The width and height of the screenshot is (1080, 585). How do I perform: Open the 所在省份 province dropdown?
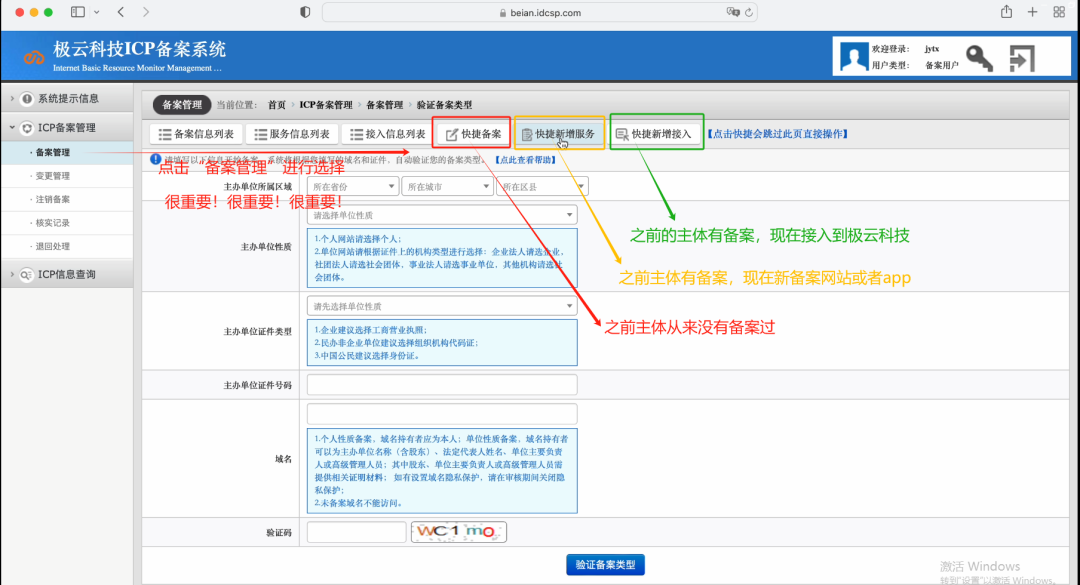point(352,186)
